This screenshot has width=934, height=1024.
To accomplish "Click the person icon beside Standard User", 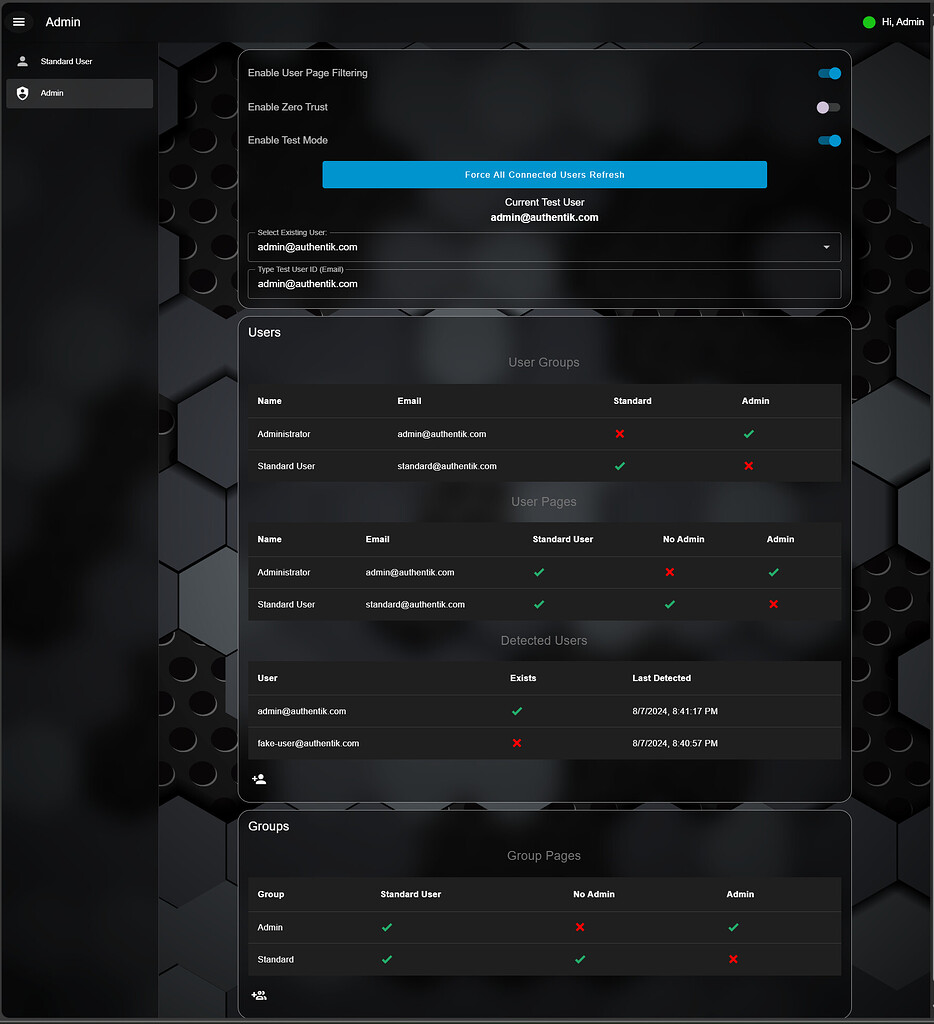I will pyautogui.click(x=22, y=61).
